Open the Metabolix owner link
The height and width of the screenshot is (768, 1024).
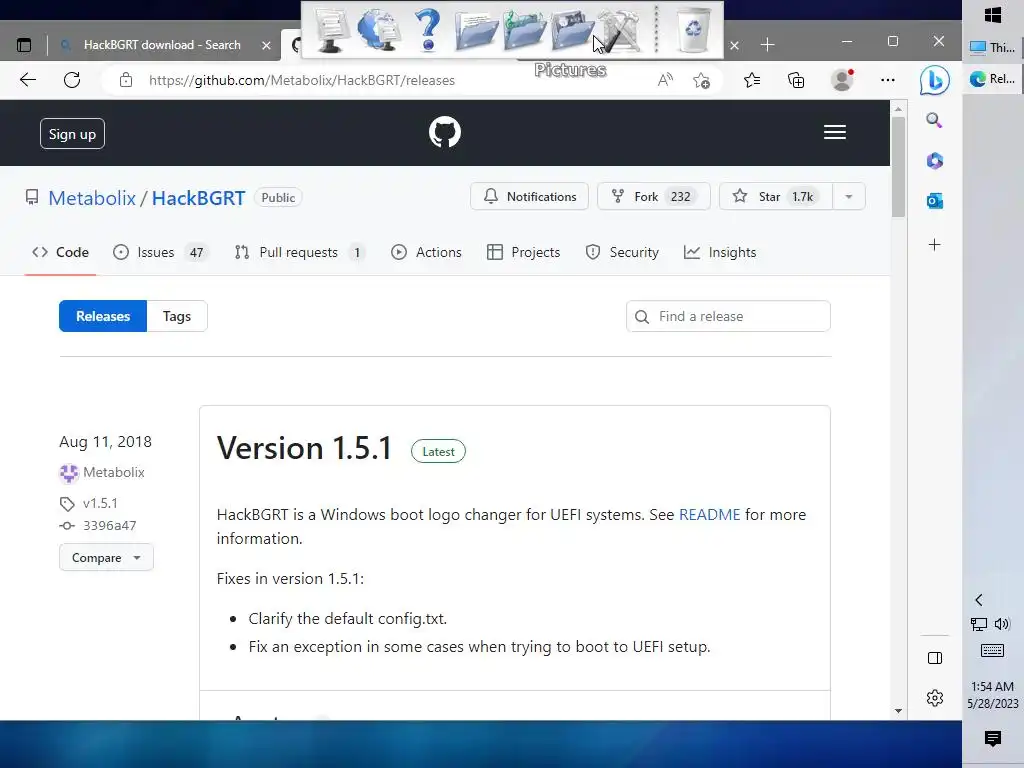tap(92, 198)
